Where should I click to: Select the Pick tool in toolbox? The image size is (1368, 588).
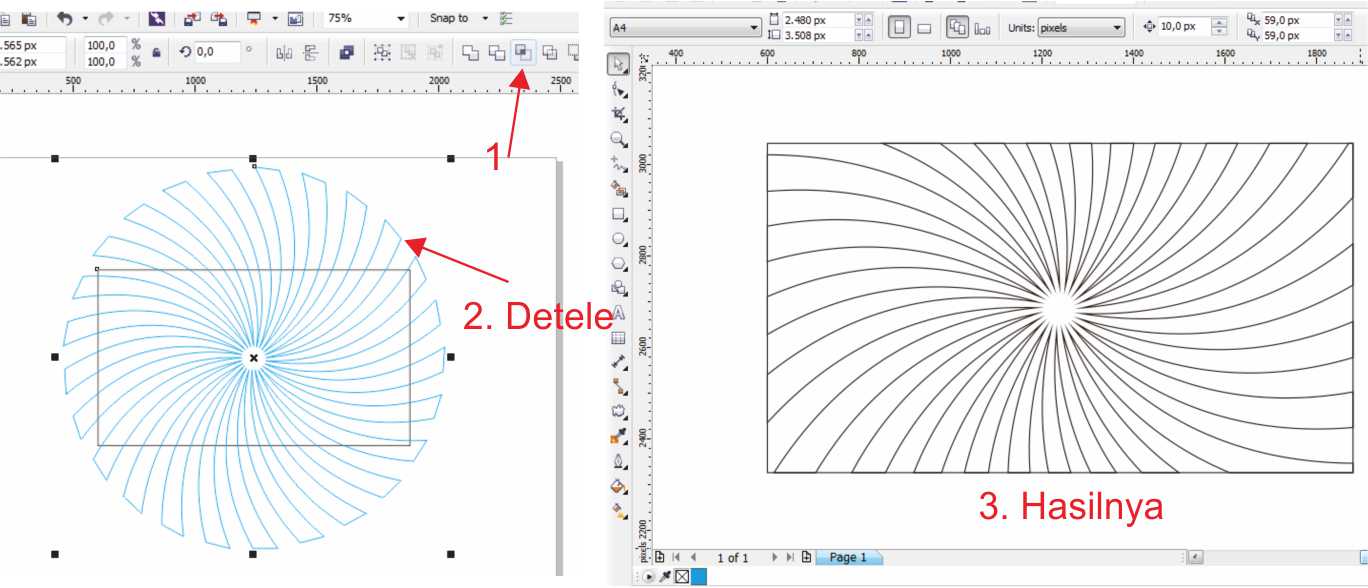pyautogui.click(x=619, y=65)
